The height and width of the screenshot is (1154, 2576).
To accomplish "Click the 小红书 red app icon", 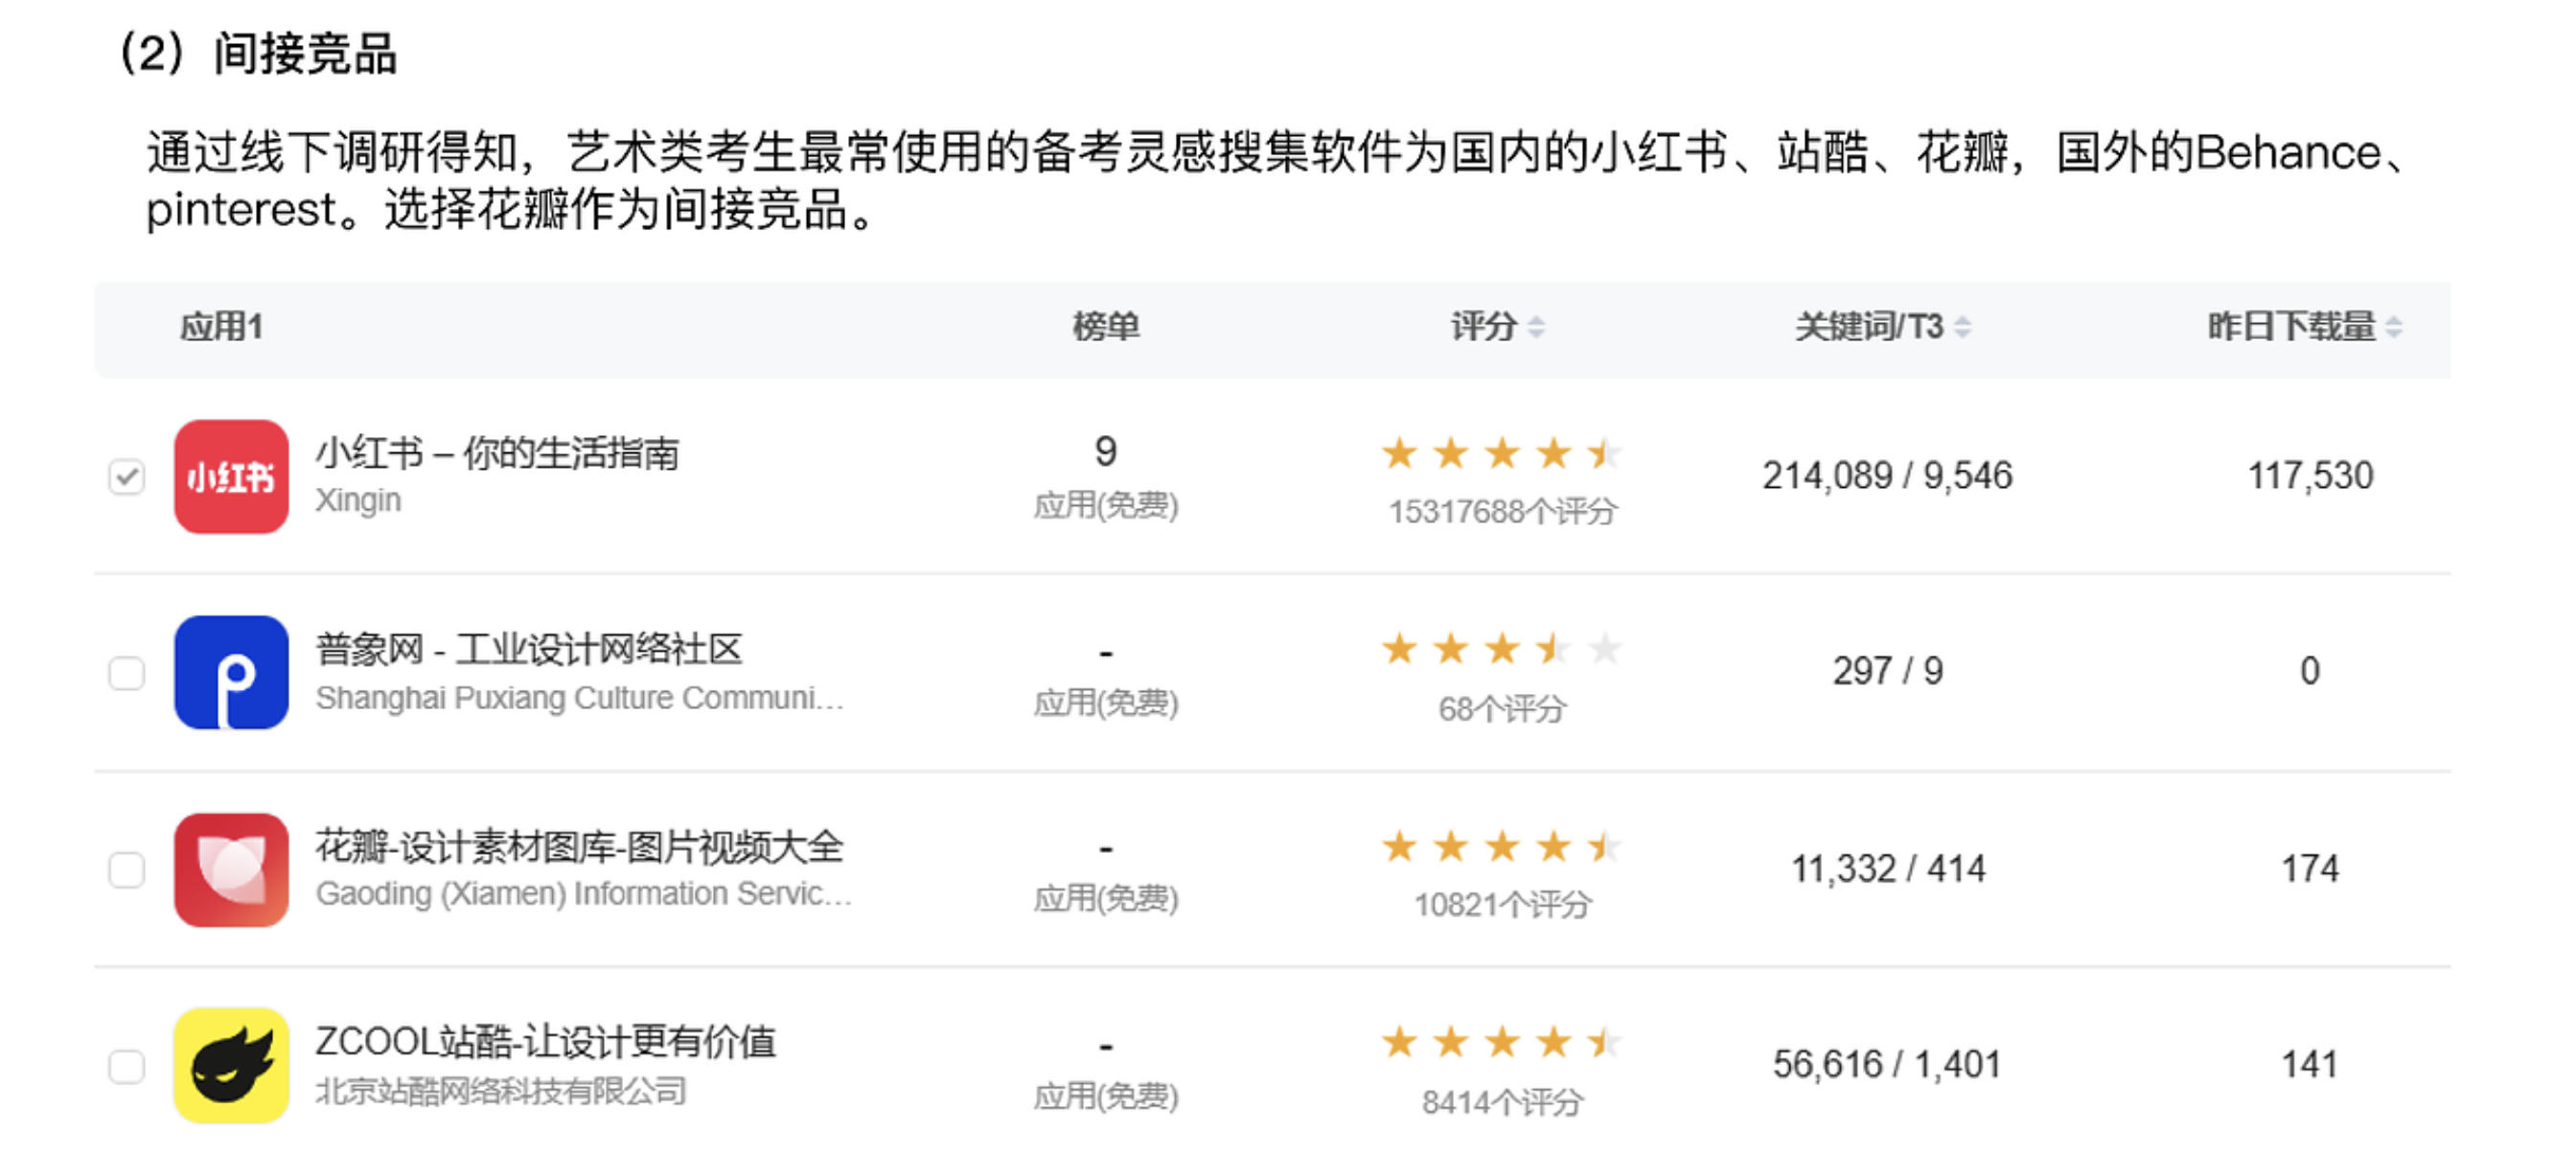I will [x=231, y=476].
